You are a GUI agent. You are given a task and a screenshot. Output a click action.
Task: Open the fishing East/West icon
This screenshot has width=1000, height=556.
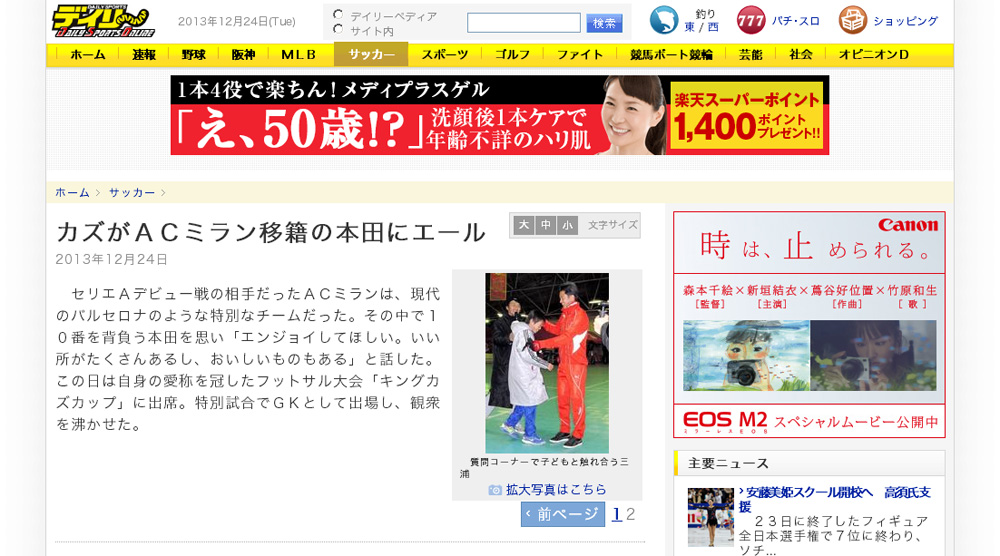click(x=664, y=20)
